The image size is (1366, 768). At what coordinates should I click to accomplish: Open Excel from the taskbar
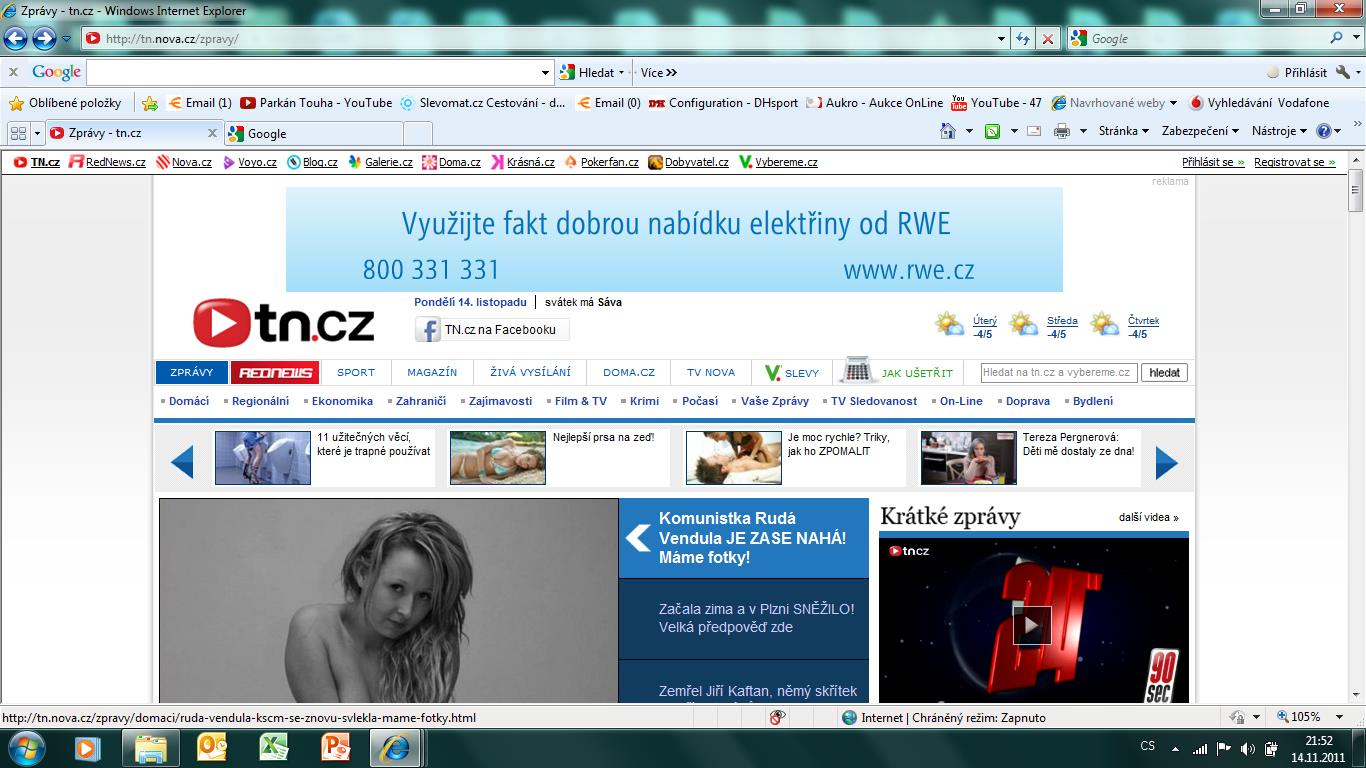click(273, 747)
